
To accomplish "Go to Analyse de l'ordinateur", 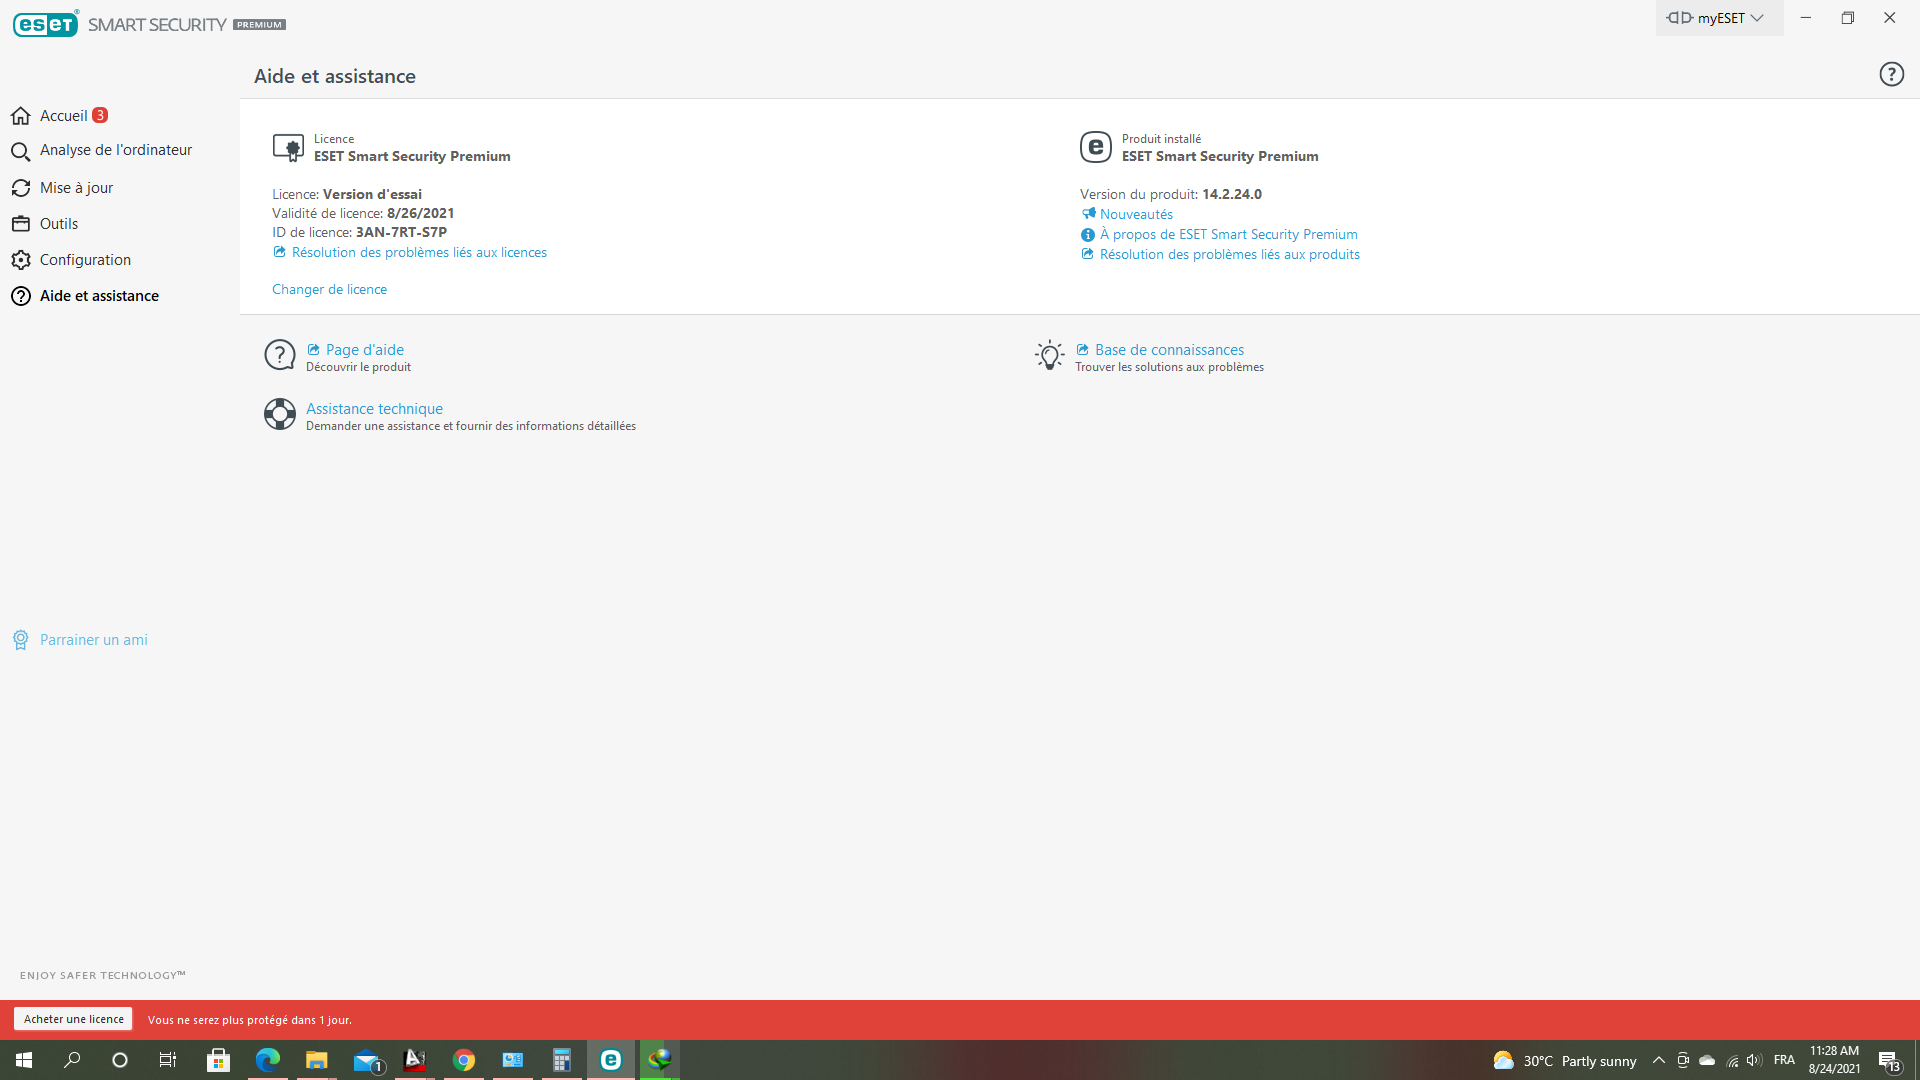I will click(101, 151).
